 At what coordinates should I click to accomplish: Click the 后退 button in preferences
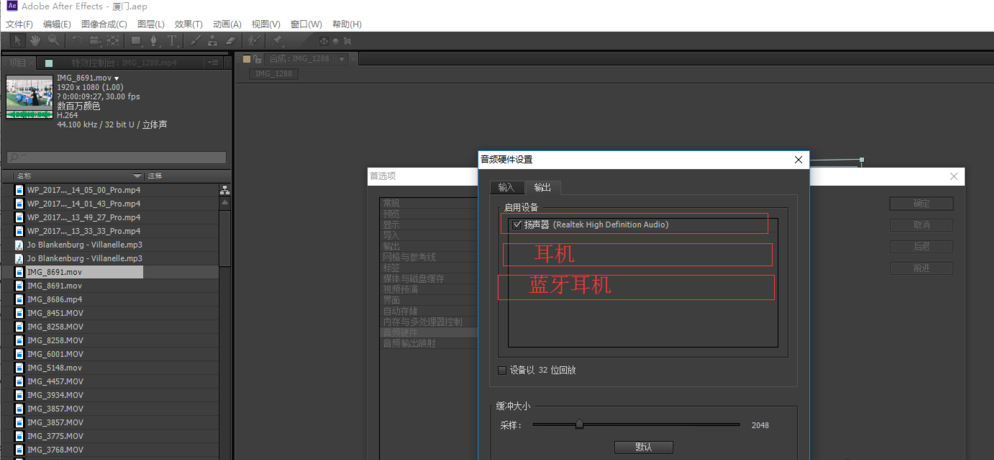(922, 246)
